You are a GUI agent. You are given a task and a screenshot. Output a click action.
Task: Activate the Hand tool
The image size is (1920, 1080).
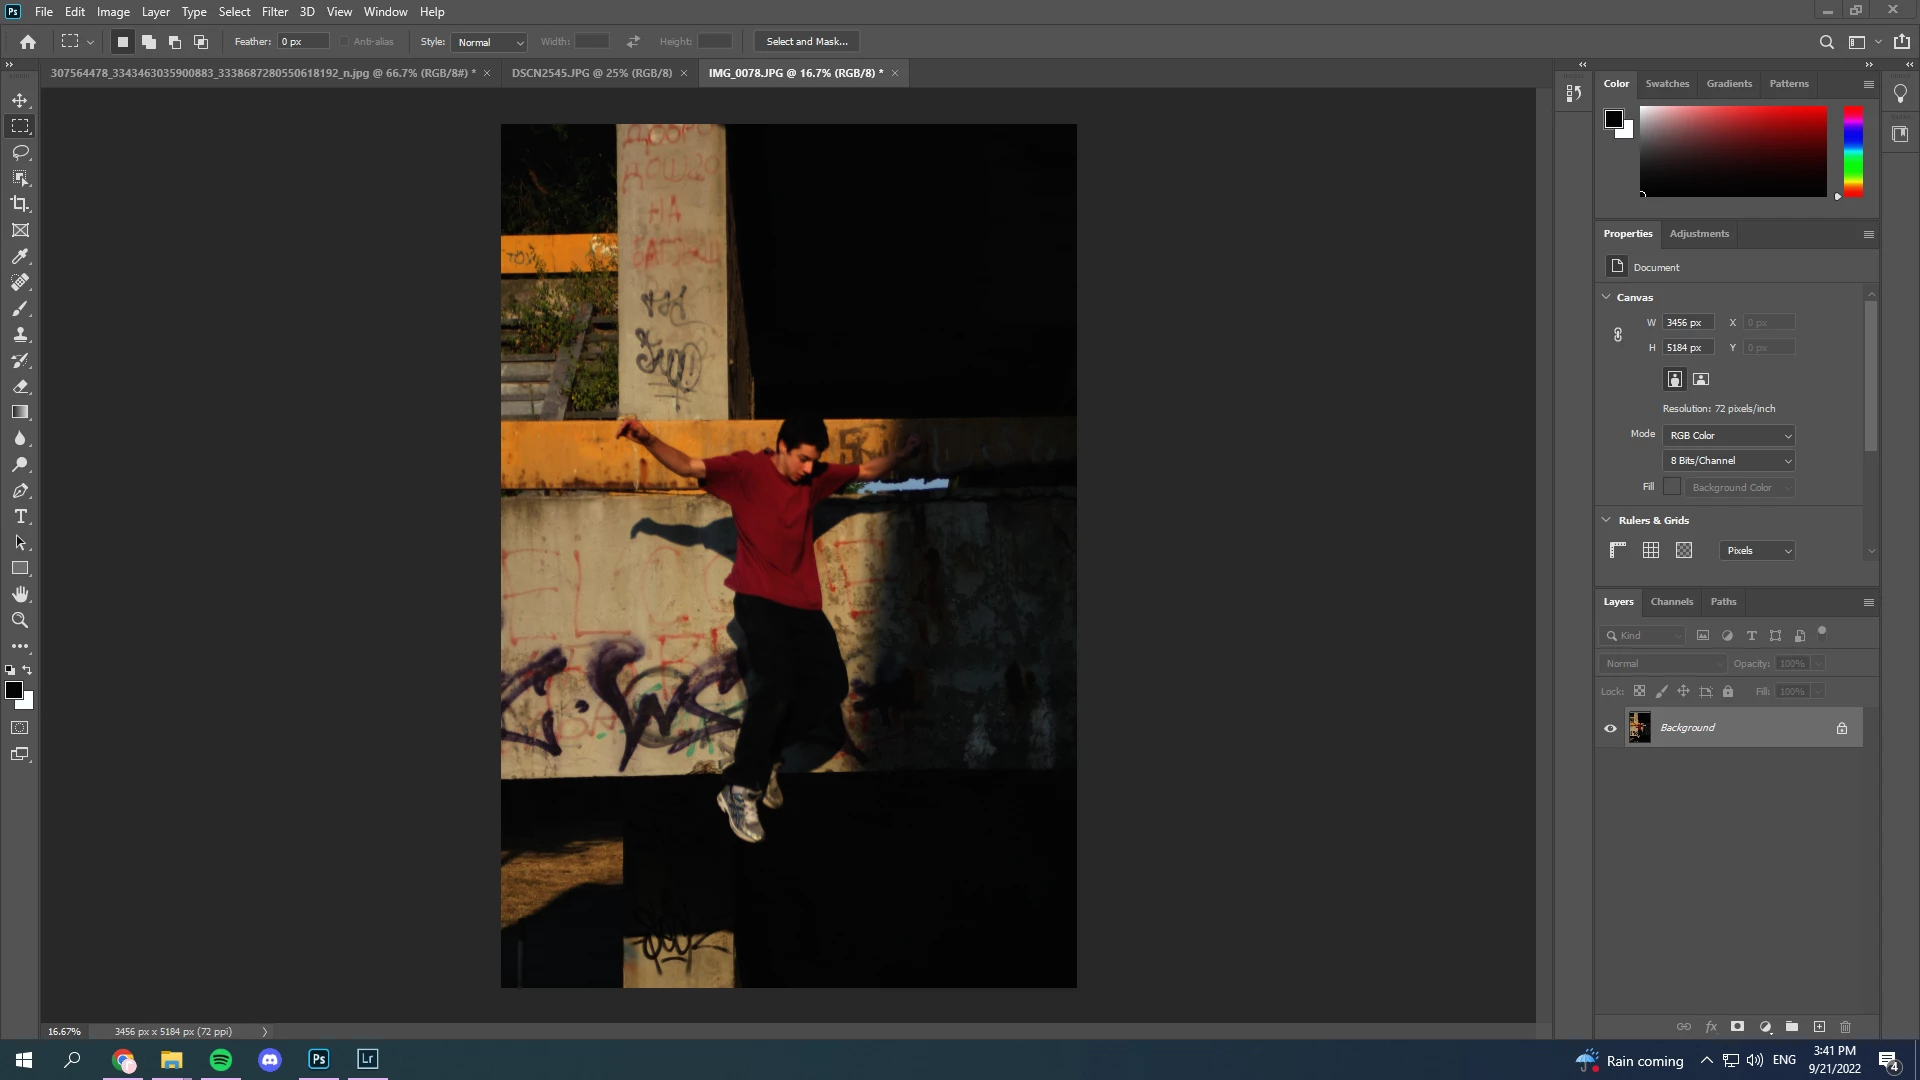20,594
